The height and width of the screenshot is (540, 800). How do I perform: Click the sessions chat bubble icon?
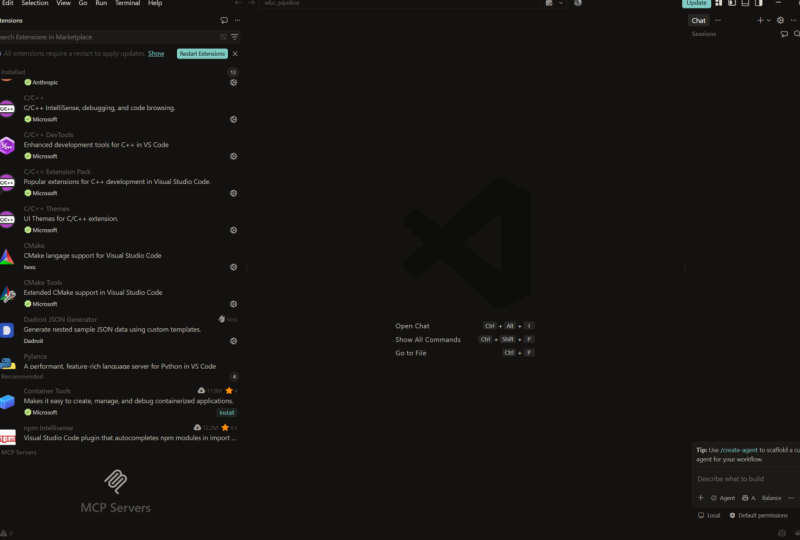pos(784,34)
